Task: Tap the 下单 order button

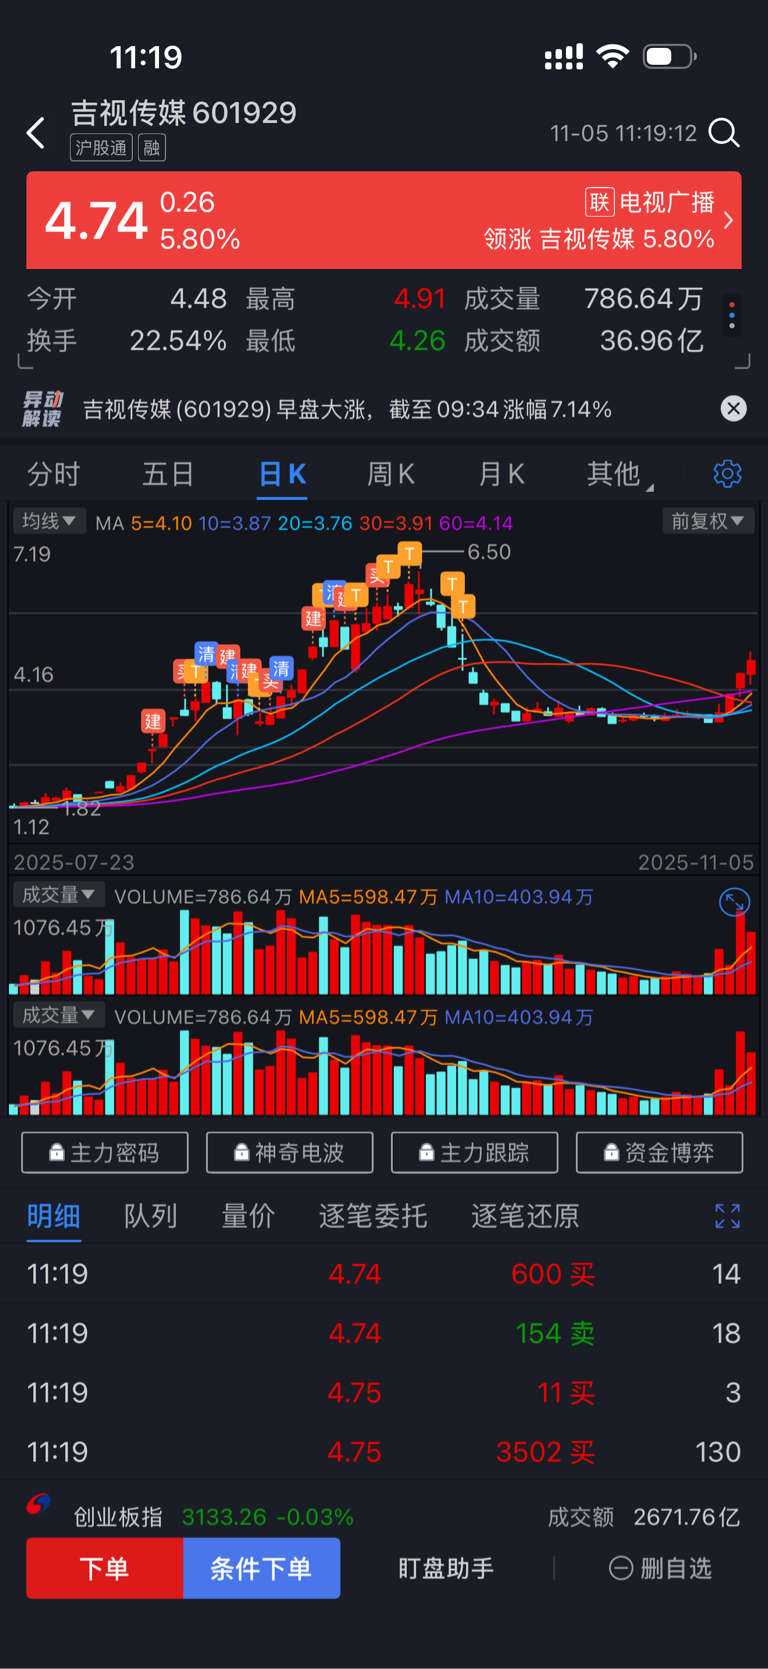Action: [x=105, y=1568]
